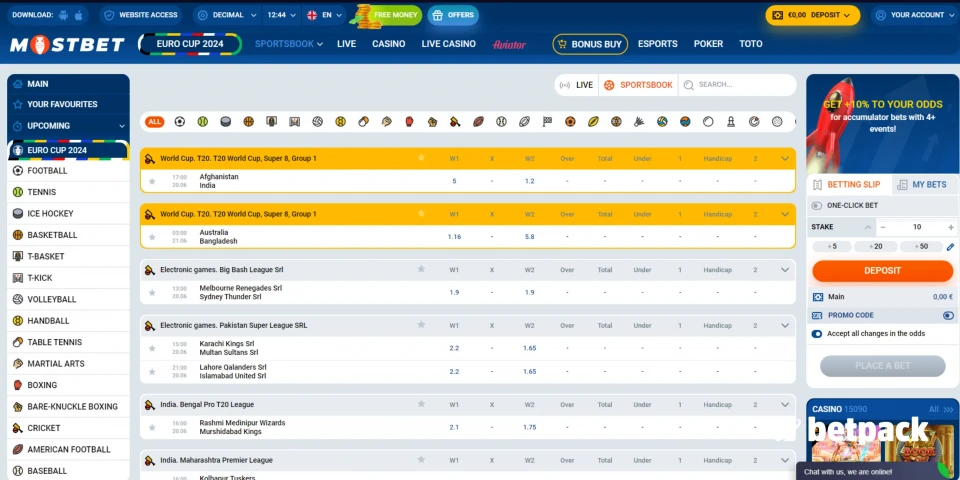Filter events by the football icon
Image resolution: width=960 pixels, height=480 pixels.
180,122
